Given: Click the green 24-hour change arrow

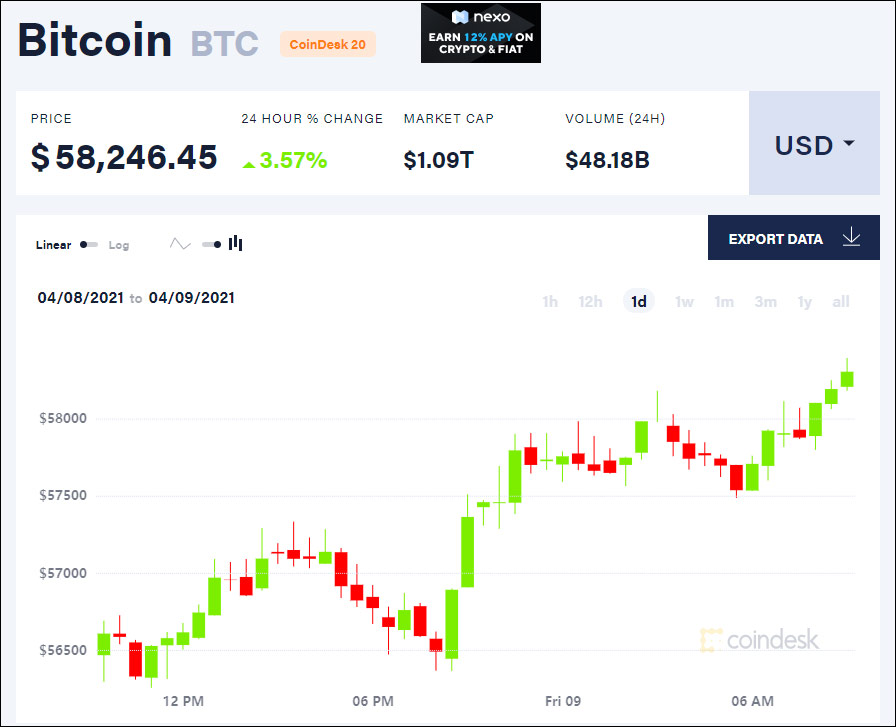Looking at the screenshot, I should pyautogui.click(x=248, y=162).
